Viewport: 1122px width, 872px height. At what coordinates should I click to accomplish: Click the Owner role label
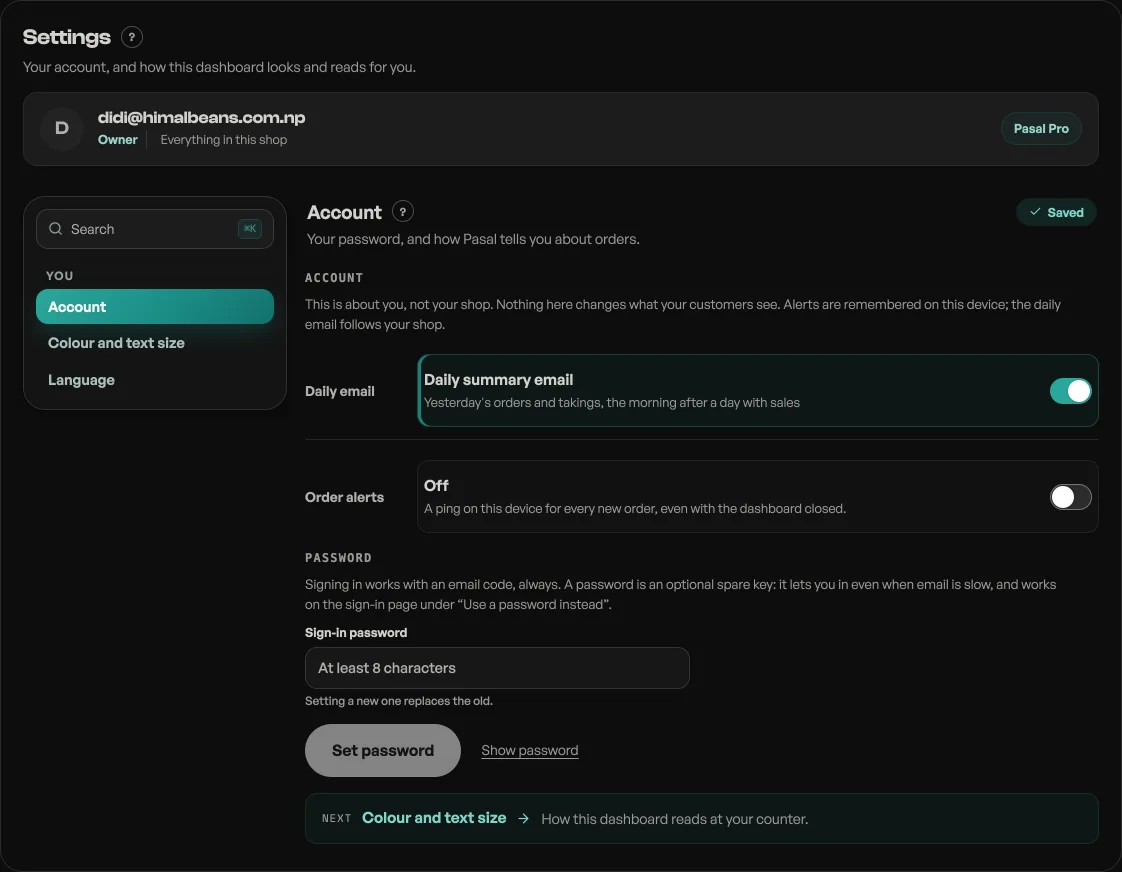[117, 139]
